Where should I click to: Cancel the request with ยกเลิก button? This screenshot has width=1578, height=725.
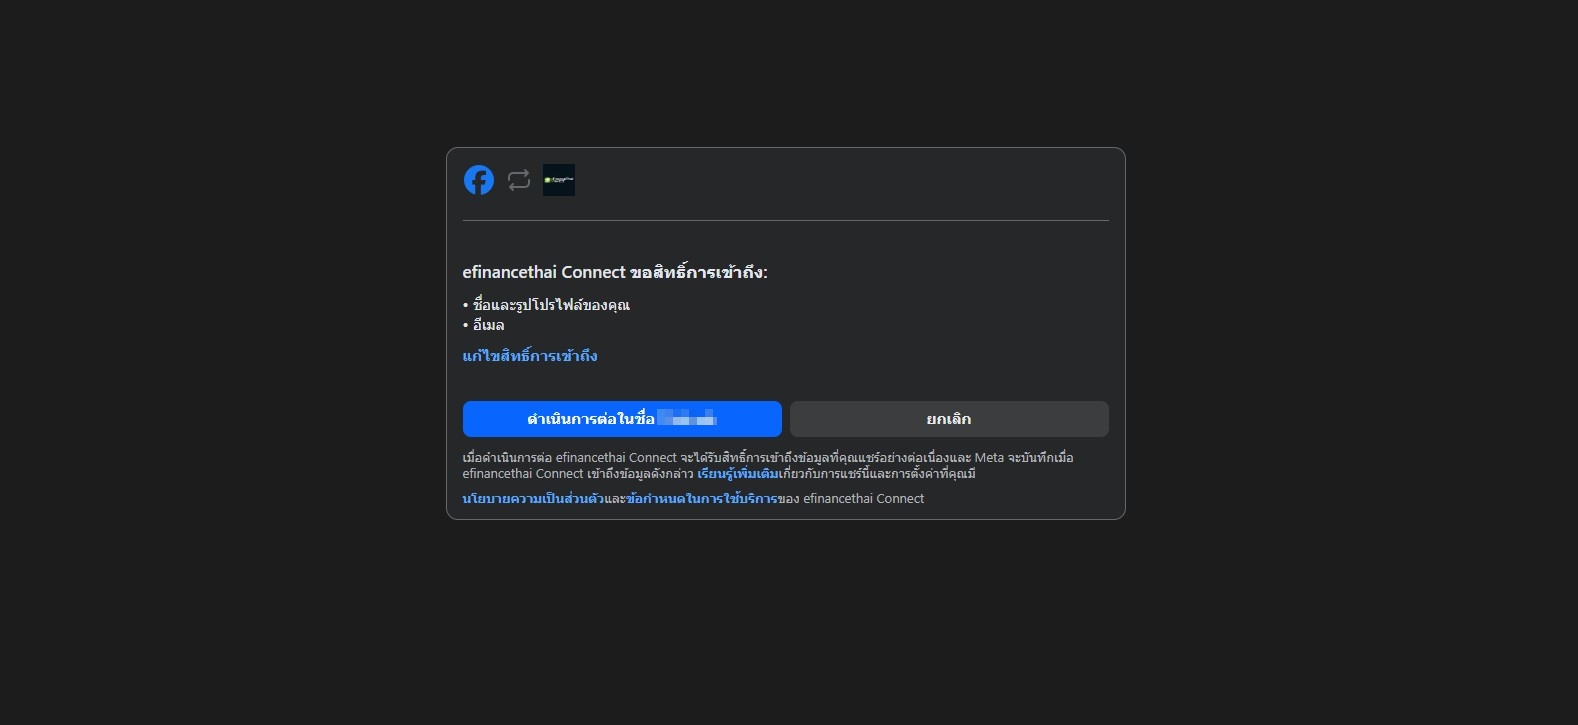pyautogui.click(x=949, y=419)
